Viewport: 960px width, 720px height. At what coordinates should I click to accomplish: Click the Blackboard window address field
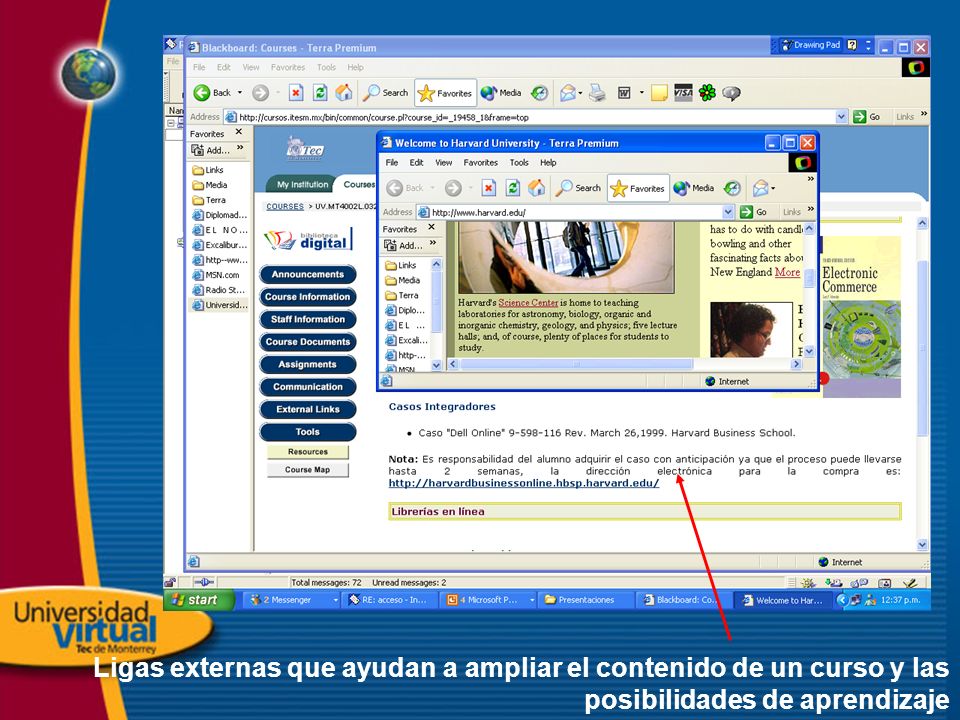pyautogui.click(x=536, y=117)
